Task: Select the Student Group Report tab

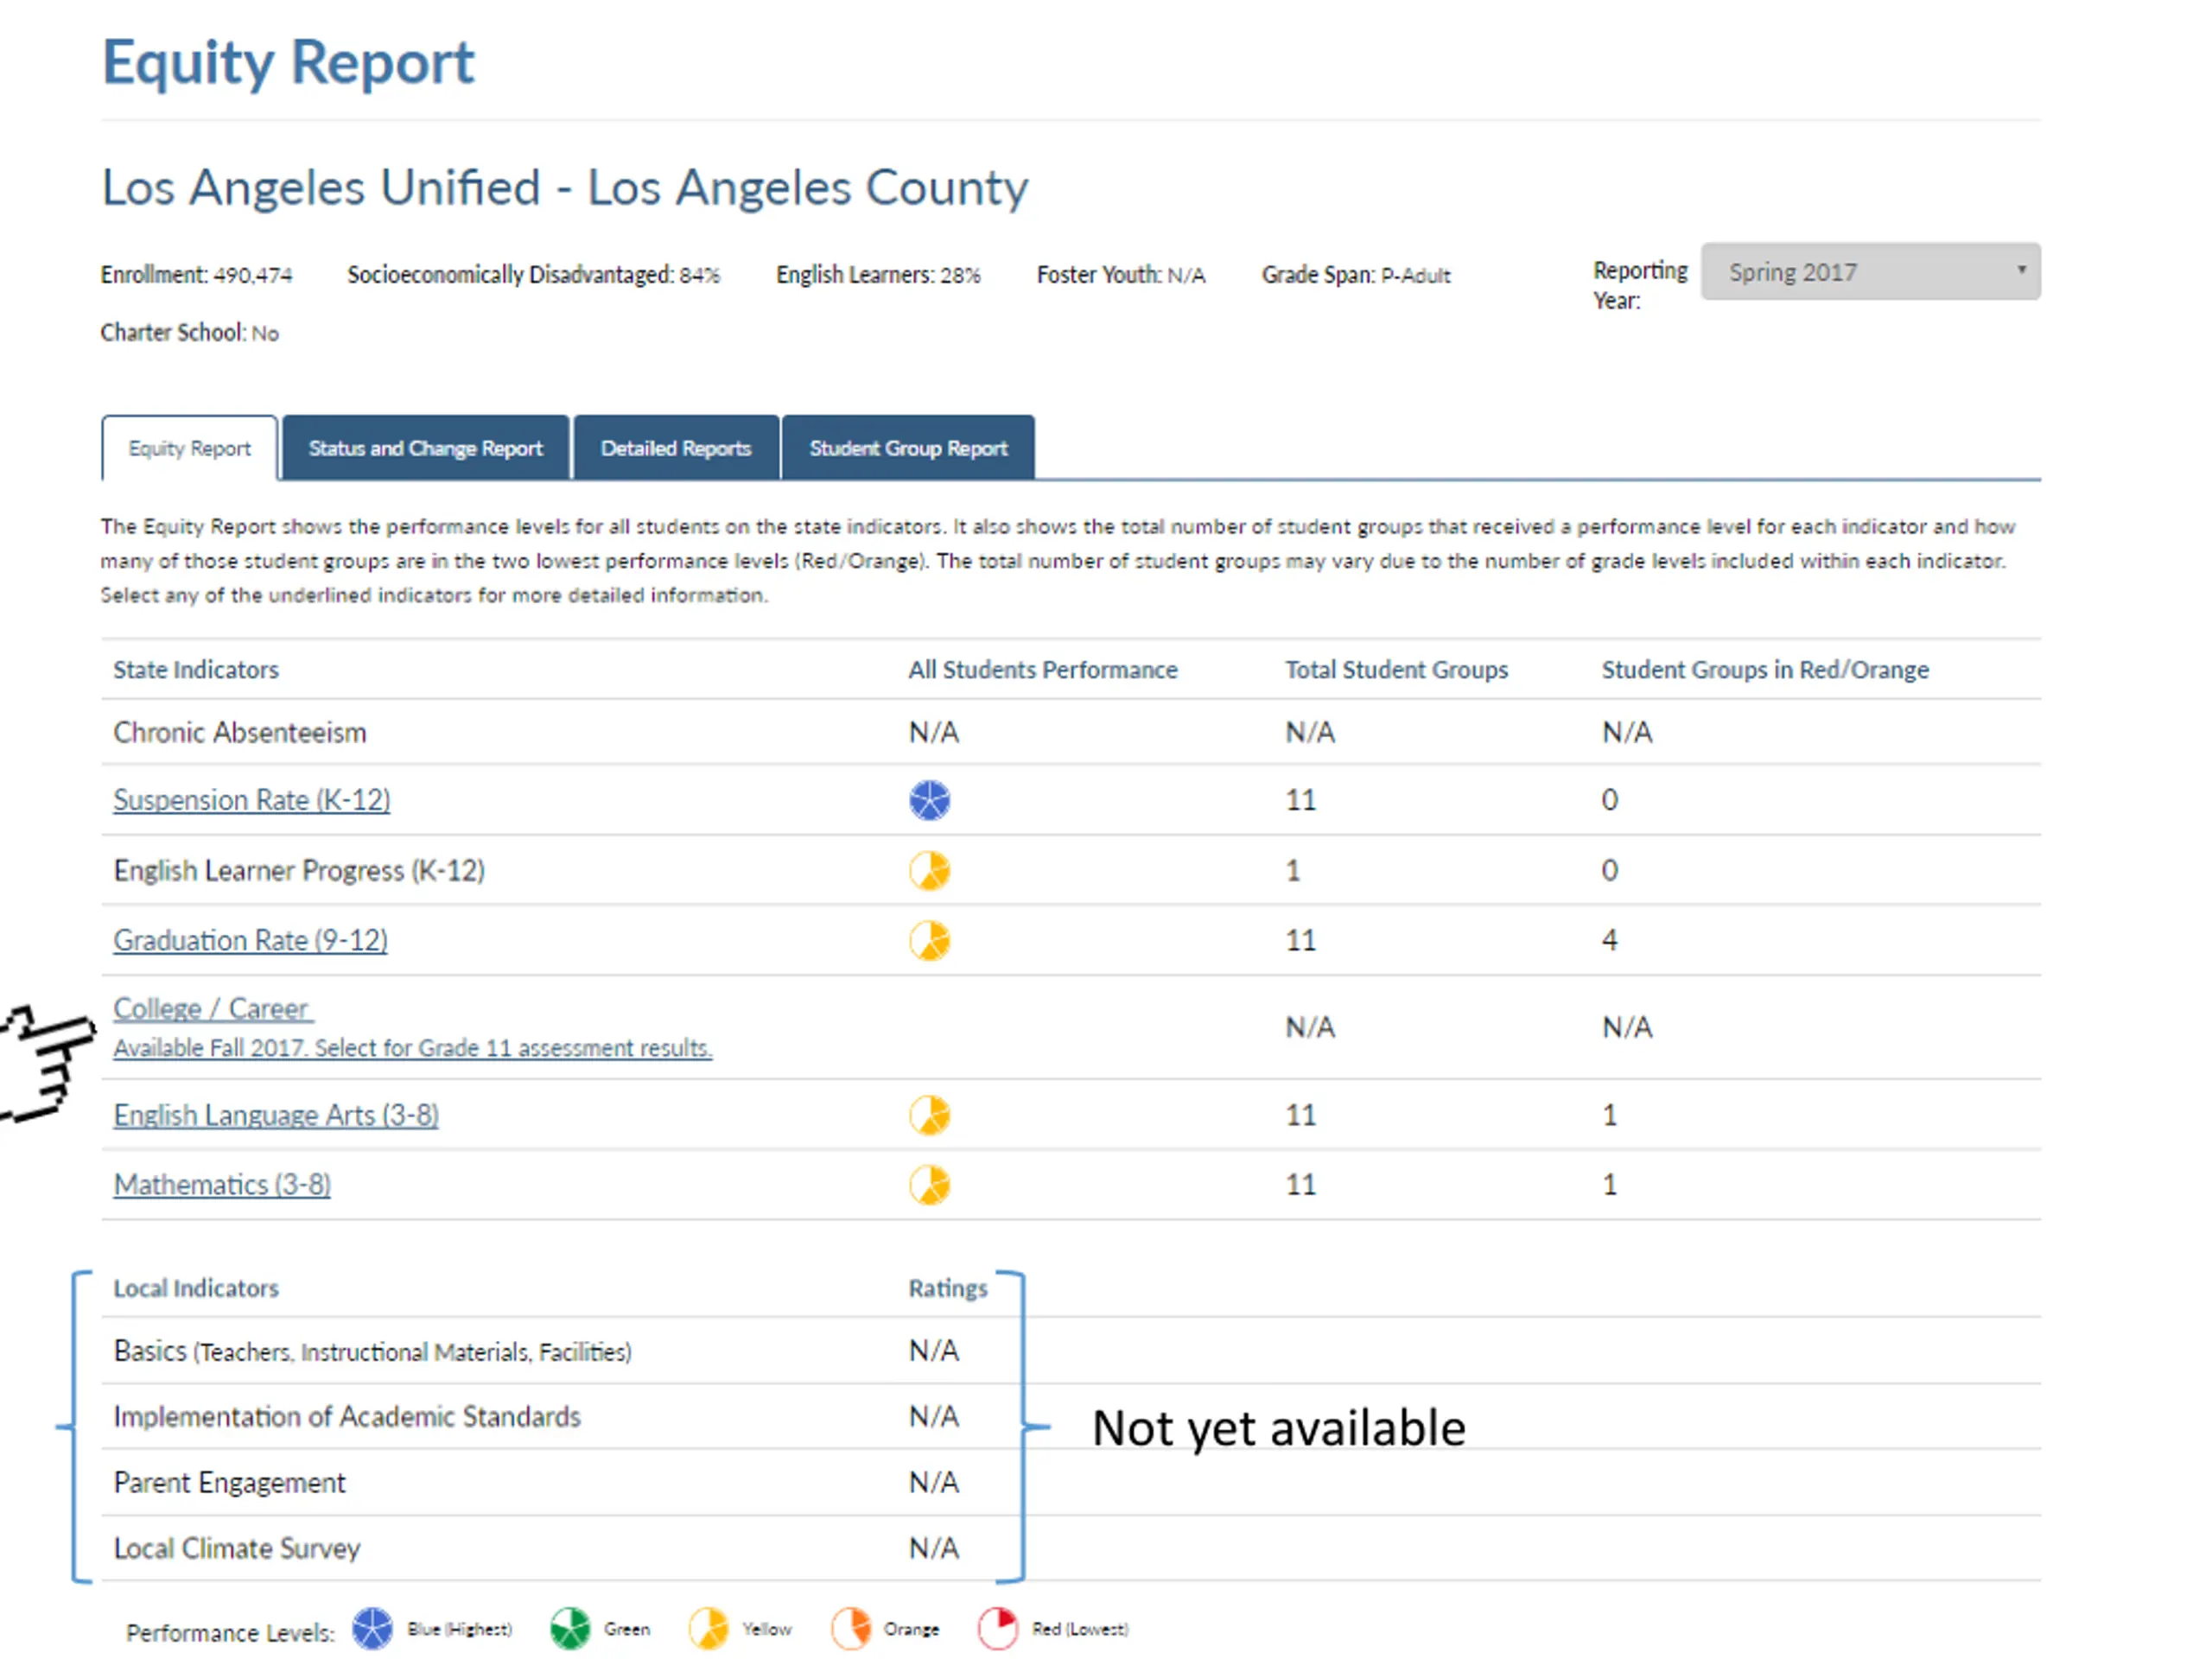Action: pyautogui.click(x=907, y=448)
